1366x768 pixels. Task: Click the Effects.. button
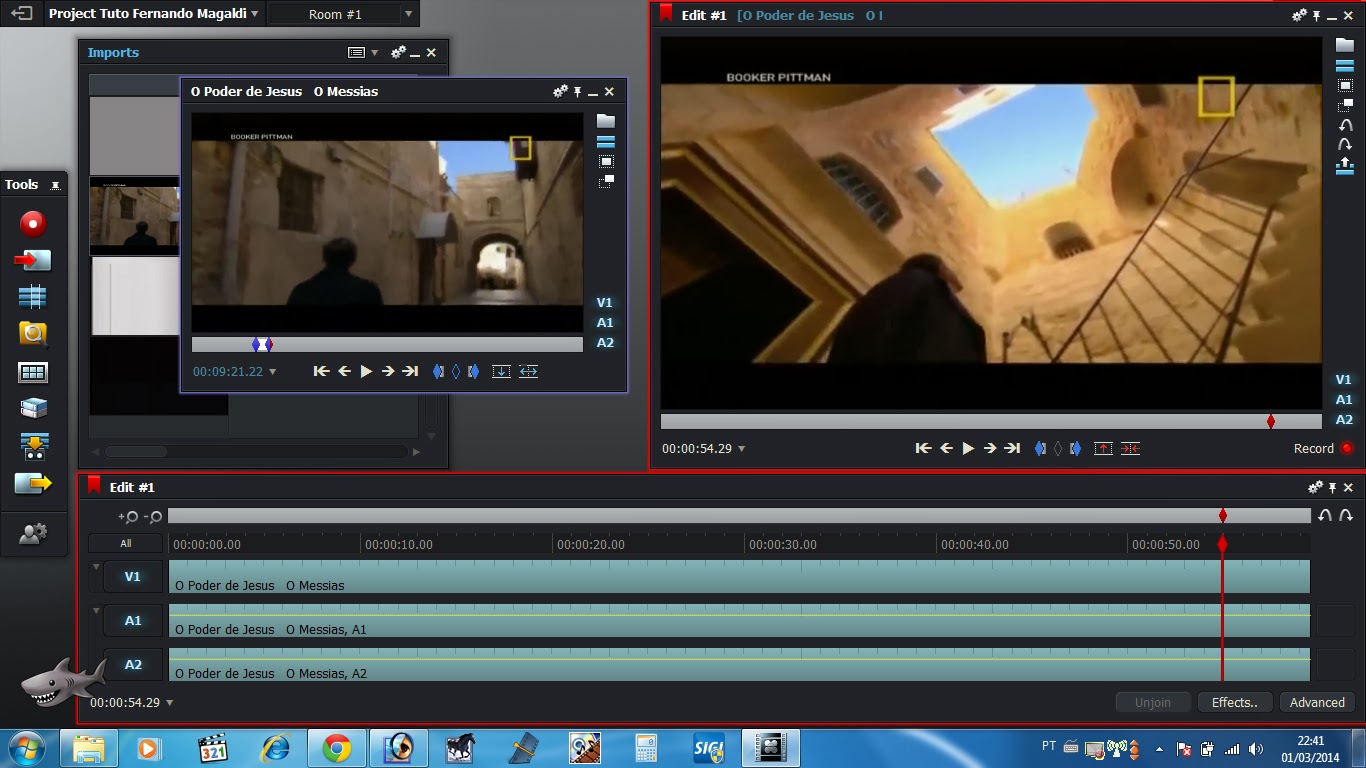tap(1234, 702)
